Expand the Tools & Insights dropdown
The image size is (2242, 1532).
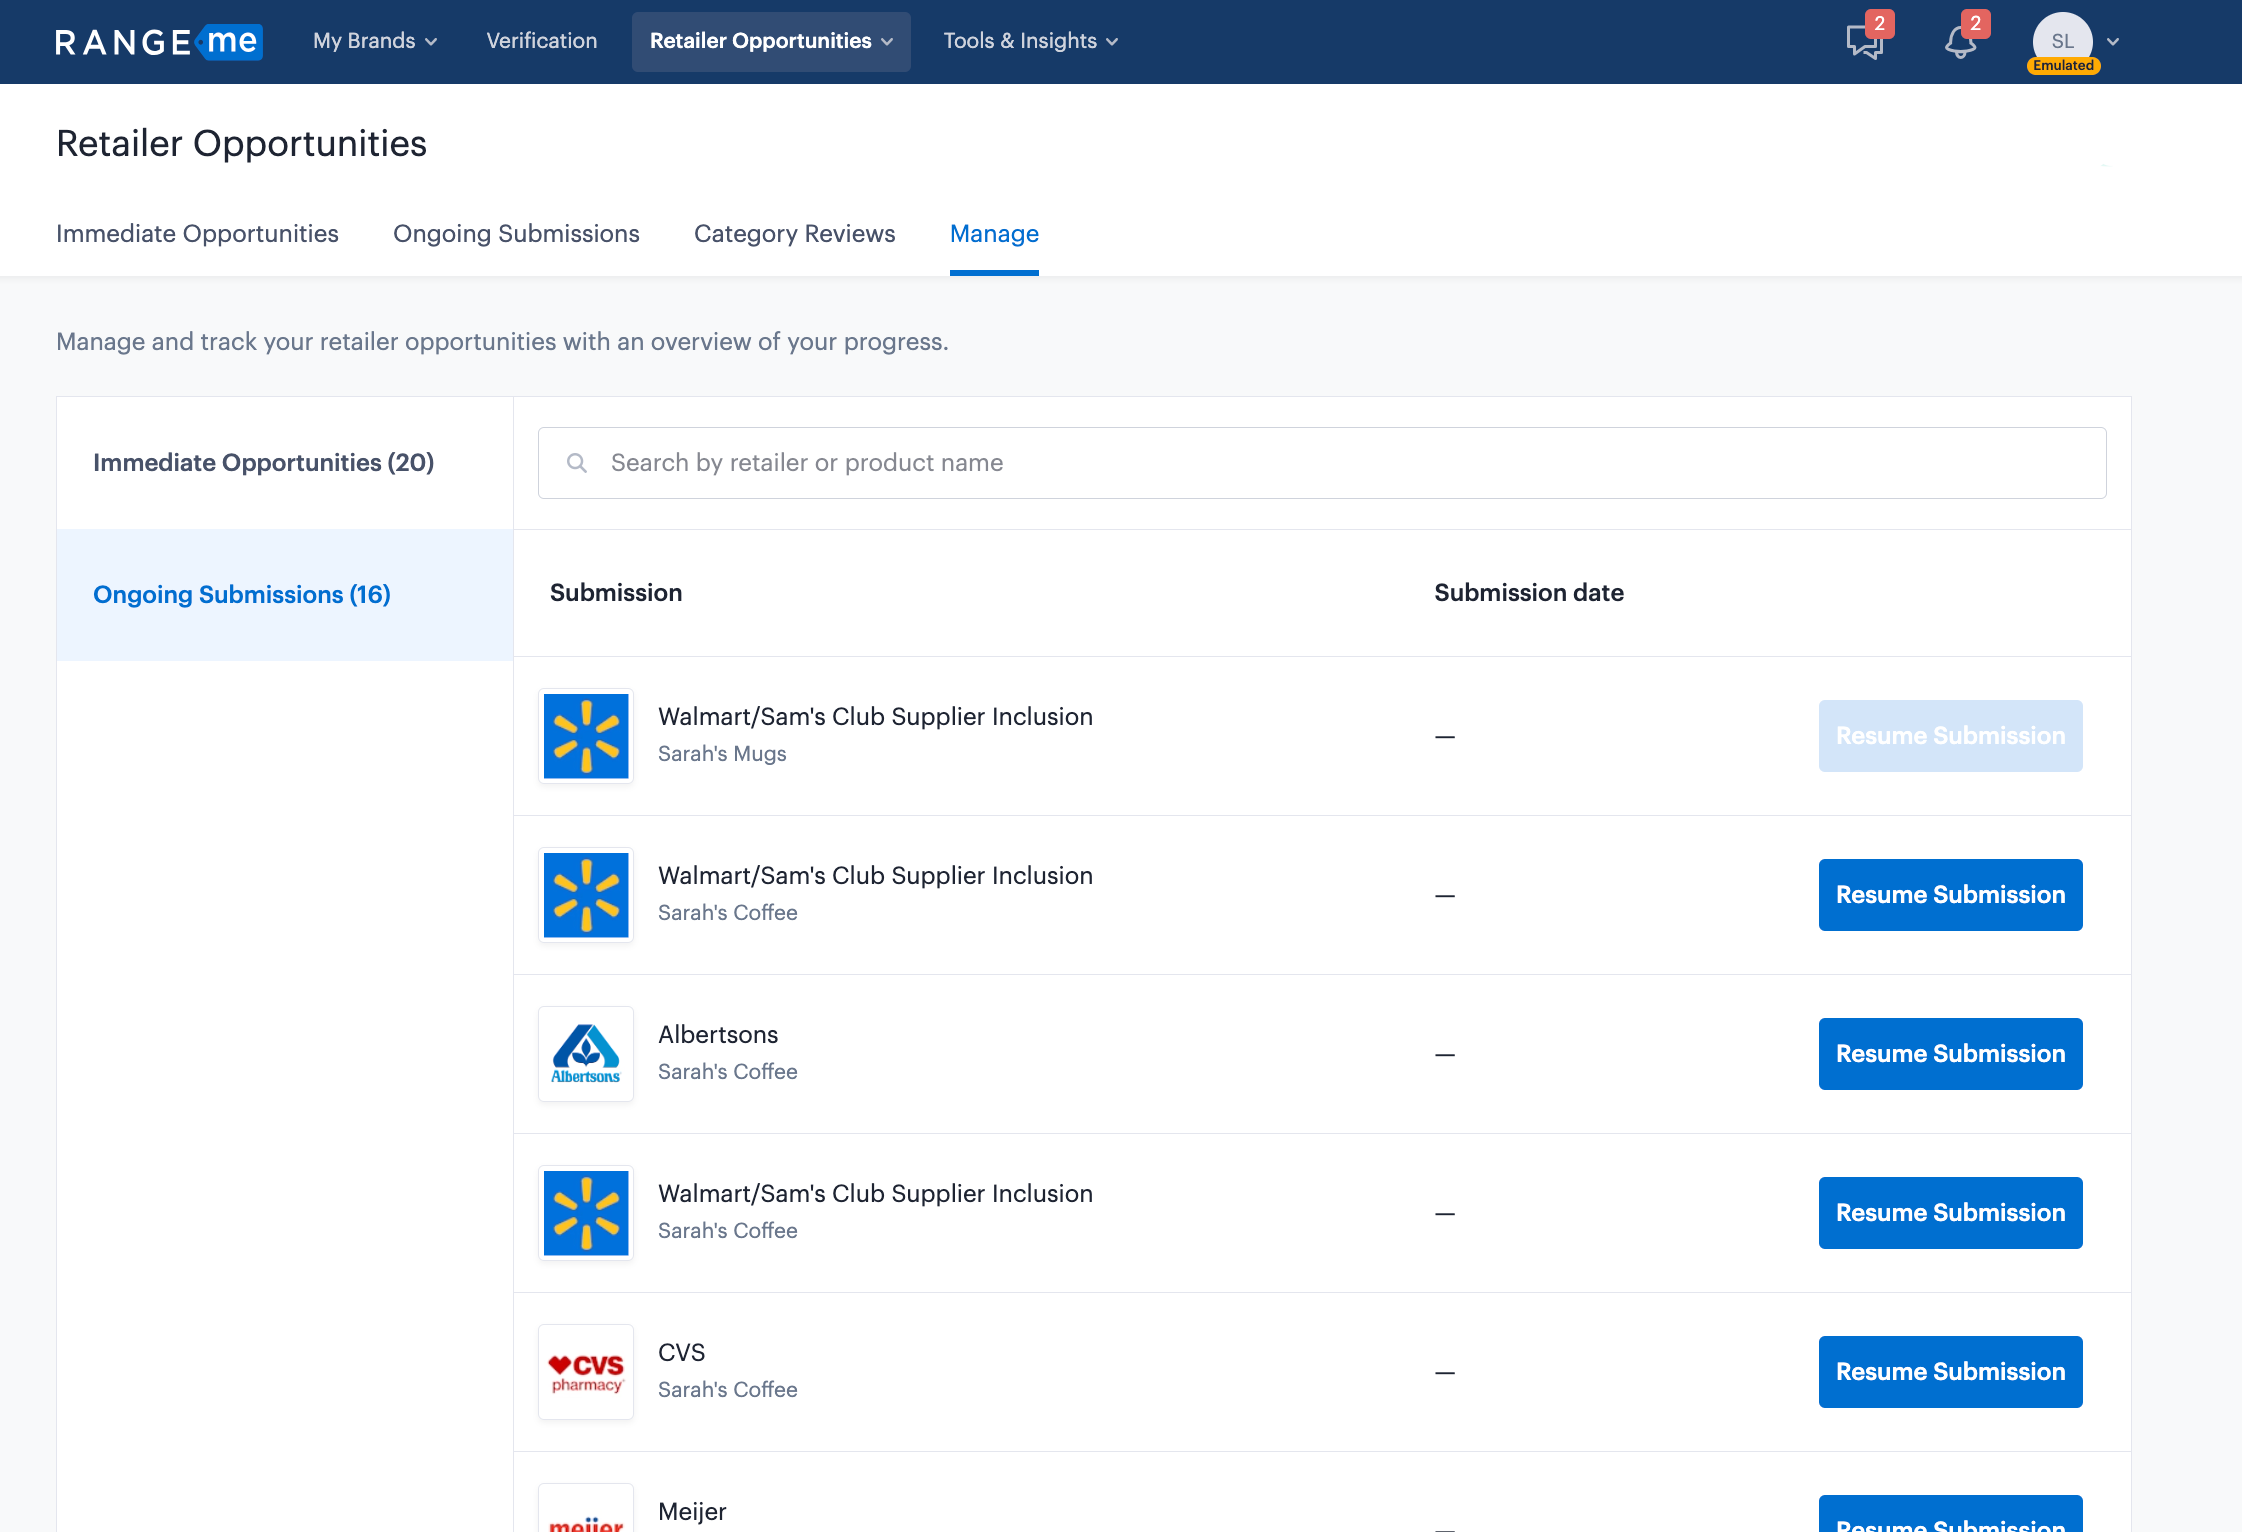pos(1030,41)
